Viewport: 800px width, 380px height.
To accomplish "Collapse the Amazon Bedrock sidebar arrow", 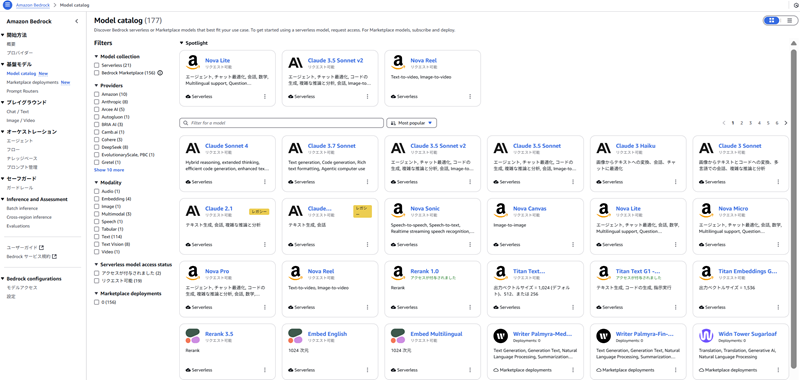I will click(x=77, y=21).
